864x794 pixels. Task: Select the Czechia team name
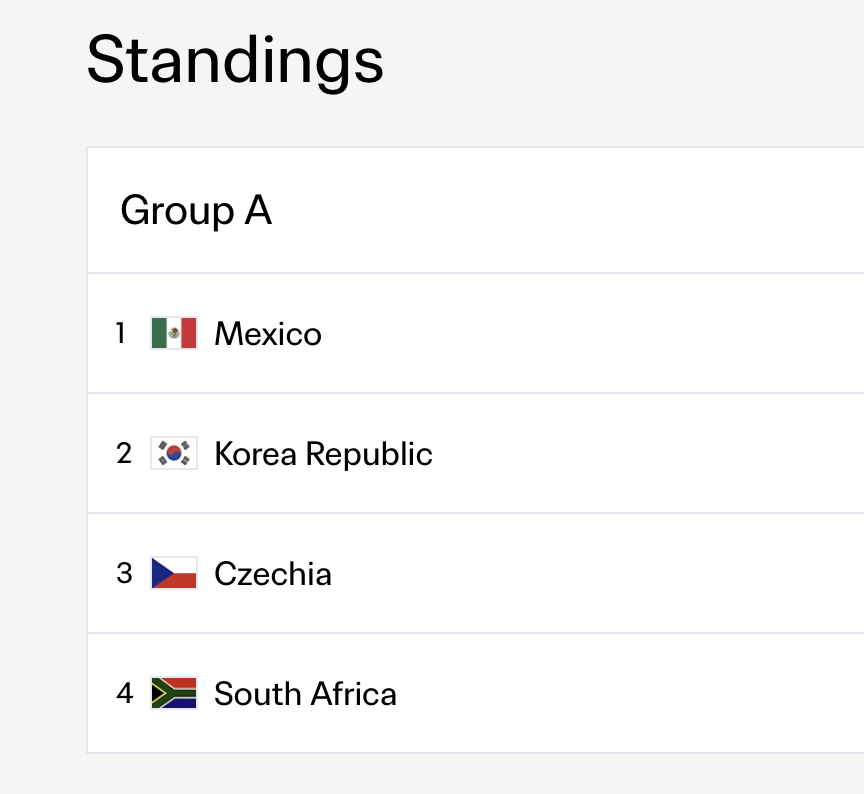273,574
